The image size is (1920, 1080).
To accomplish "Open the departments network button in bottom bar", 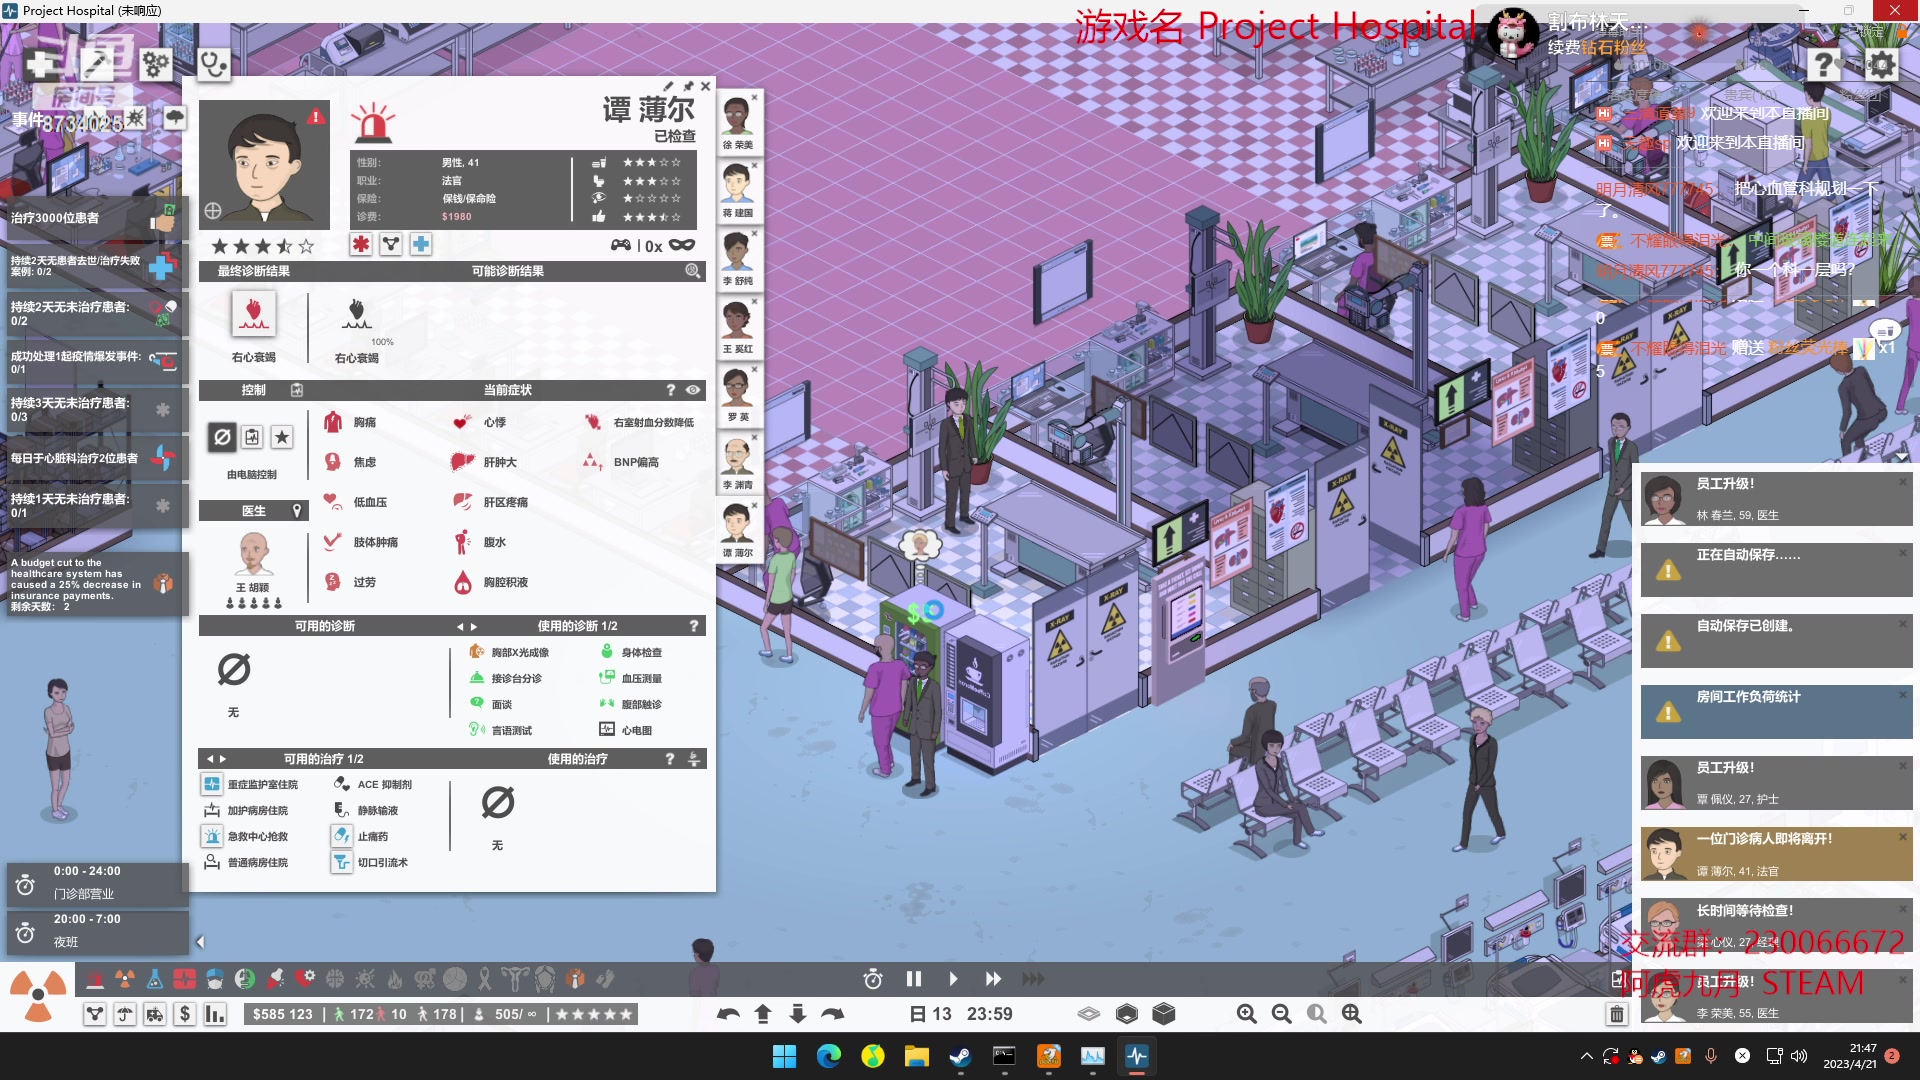I will click(95, 1014).
